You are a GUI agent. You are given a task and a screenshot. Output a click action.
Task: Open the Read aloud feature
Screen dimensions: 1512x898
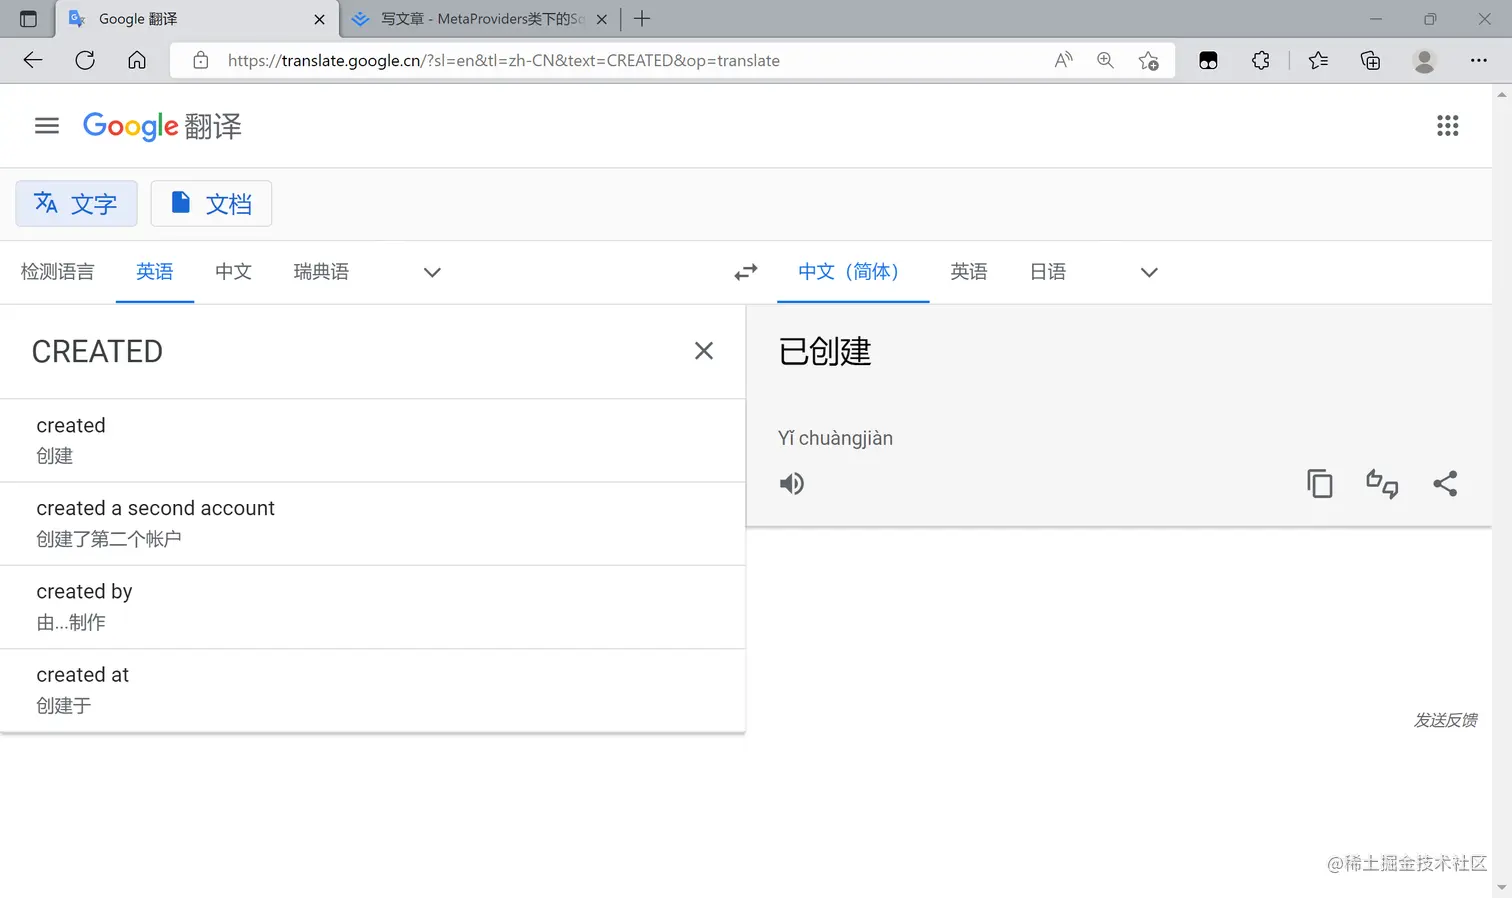coord(1063,60)
